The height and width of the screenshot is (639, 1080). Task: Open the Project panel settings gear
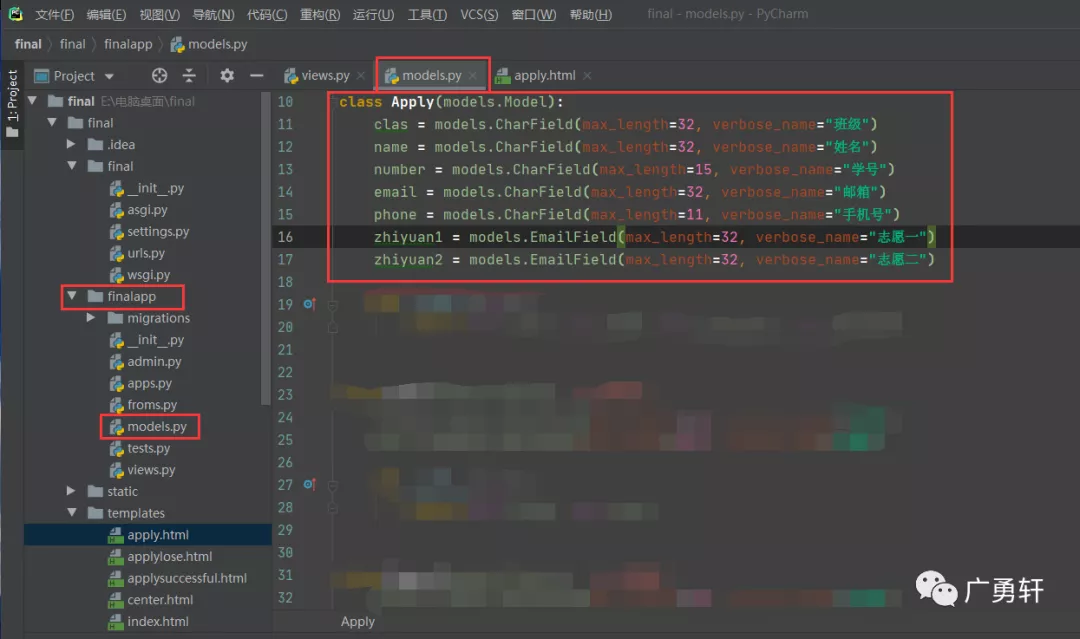pos(226,75)
